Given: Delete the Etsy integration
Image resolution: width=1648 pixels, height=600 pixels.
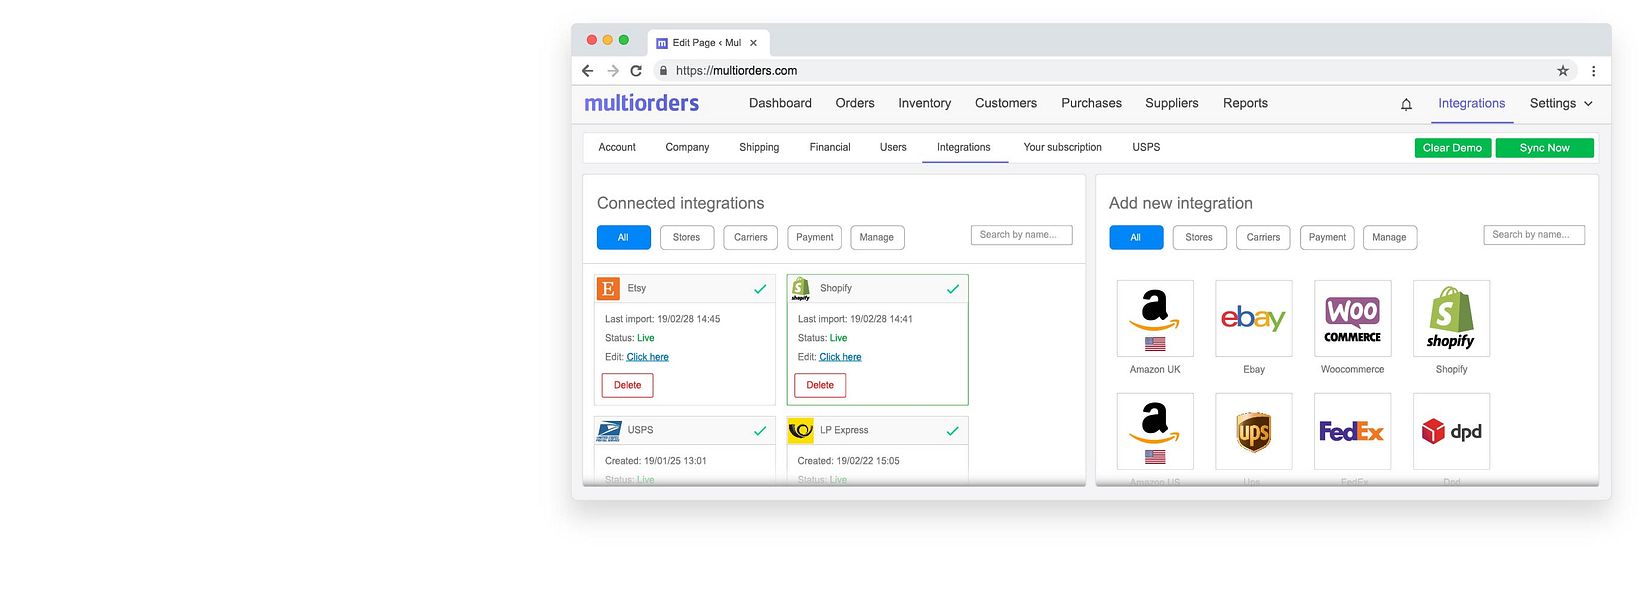Looking at the screenshot, I should tap(627, 385).
